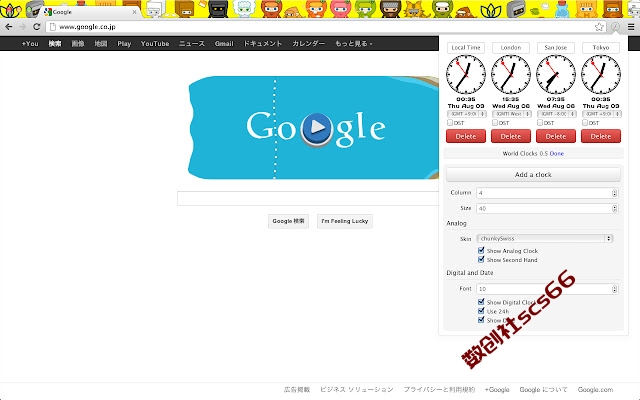This screenshot has width=640, height=400.
Task: Click 広告掲載 footer link
Action: [x=297, y=389]
